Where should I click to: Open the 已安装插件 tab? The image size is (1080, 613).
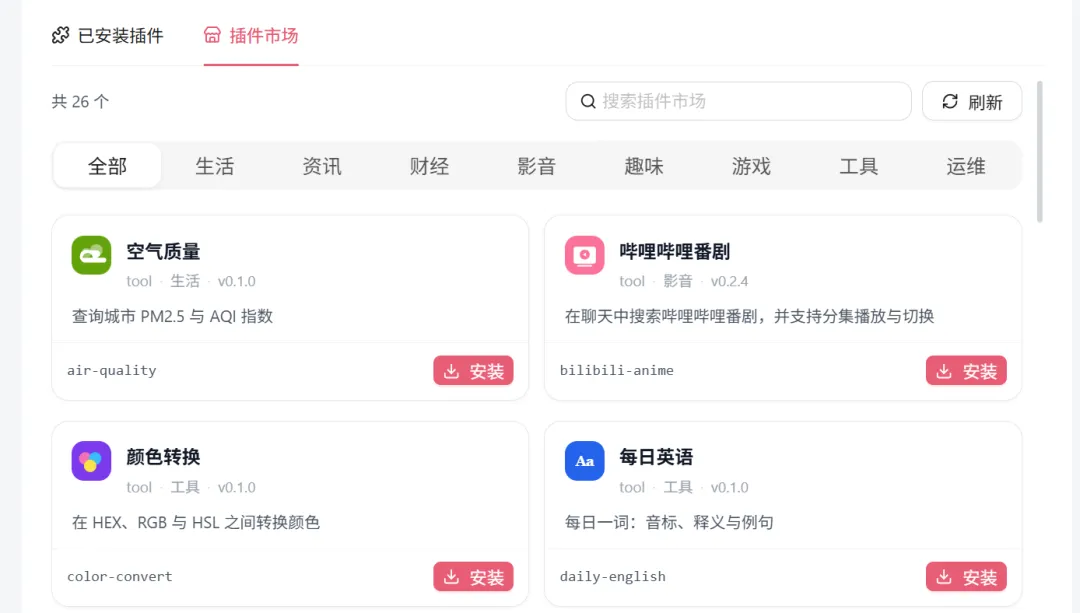coord(107,35)
